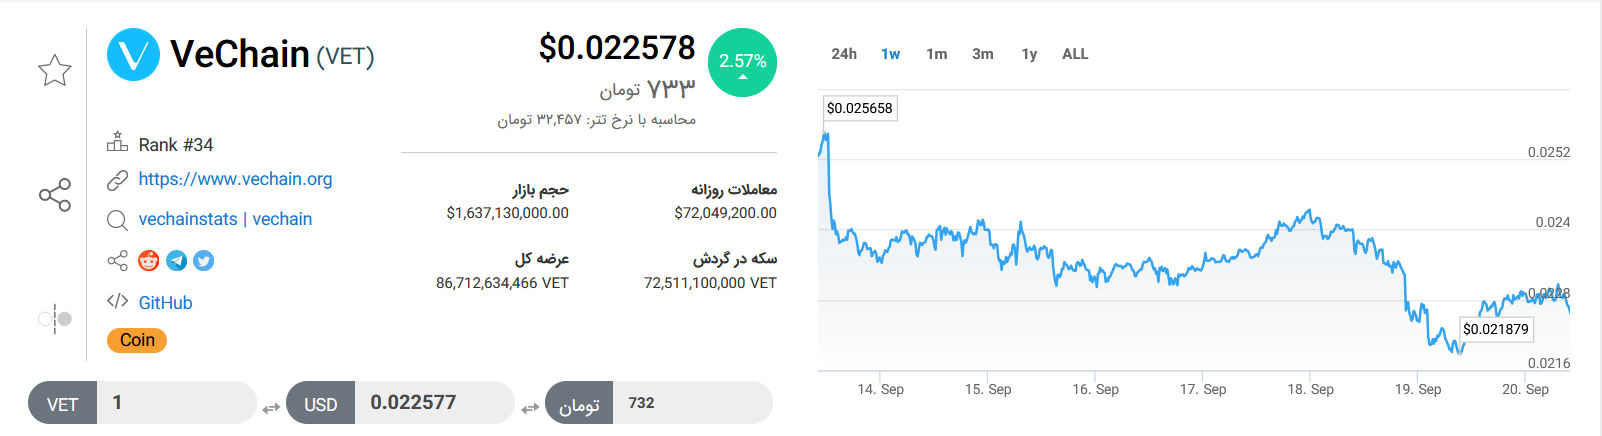Click the USD amount input field

point(434,403)
